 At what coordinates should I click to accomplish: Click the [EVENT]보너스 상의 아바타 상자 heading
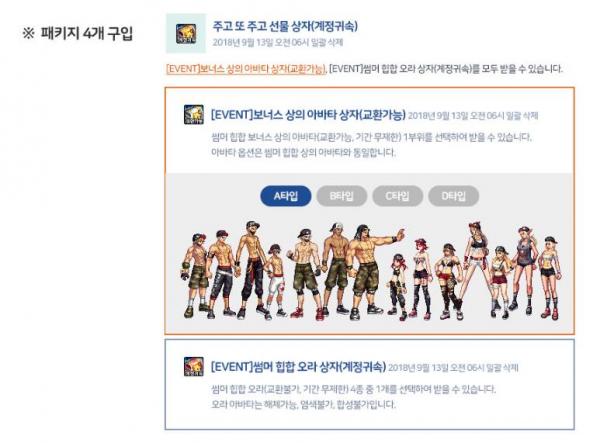coord(308,115)
